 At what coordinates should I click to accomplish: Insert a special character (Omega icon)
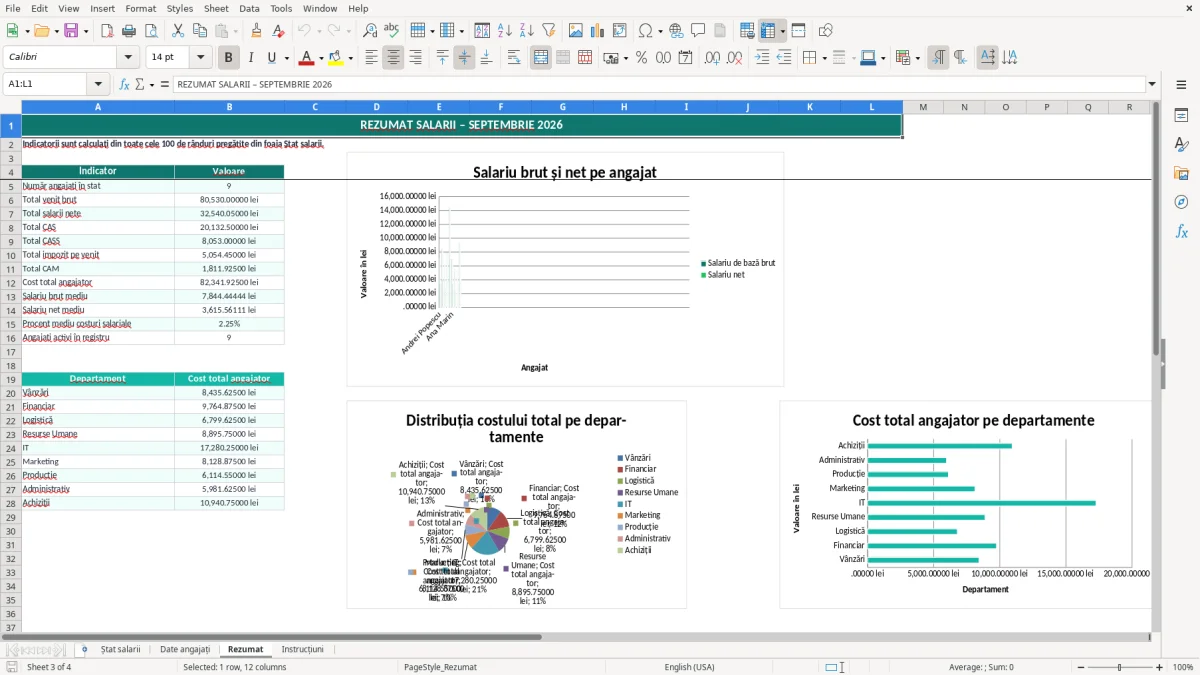tap(645, 31)
